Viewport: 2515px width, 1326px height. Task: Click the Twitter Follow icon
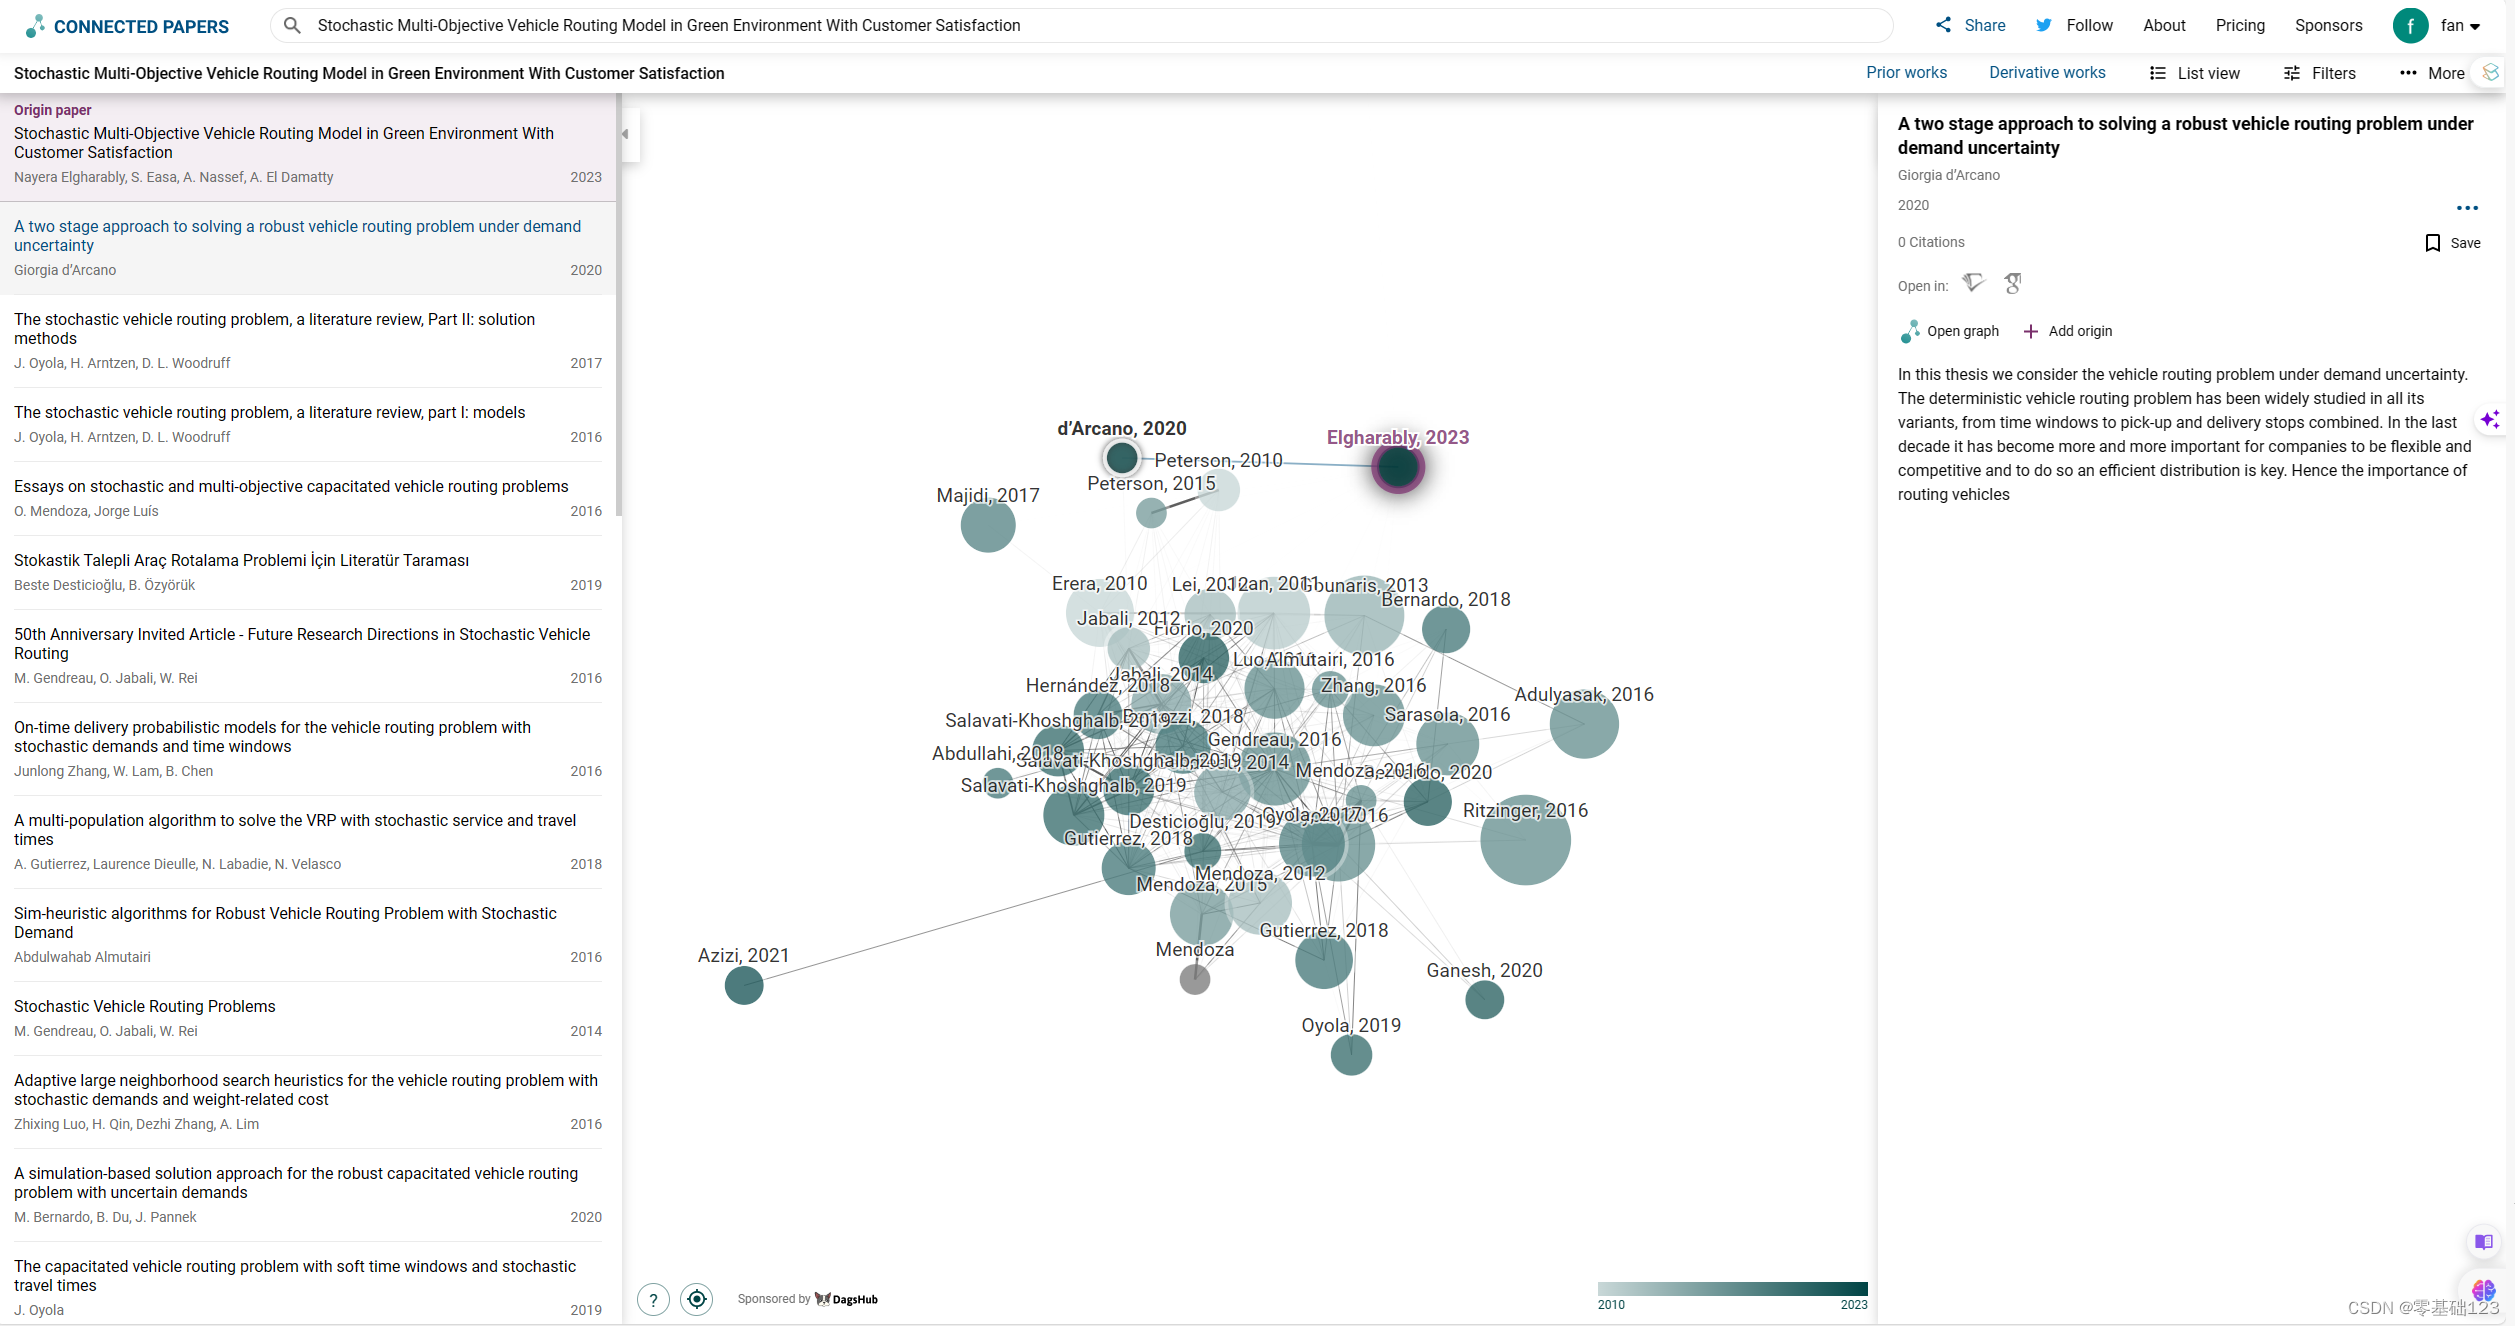click(x=2044, y=25)
